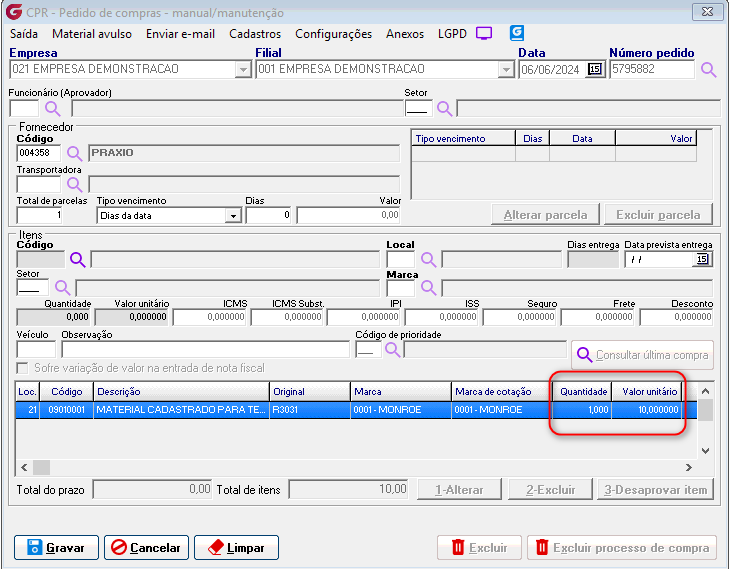
Task: Search Fornecedor Código with magnifier icon
Action: [74, 153]
